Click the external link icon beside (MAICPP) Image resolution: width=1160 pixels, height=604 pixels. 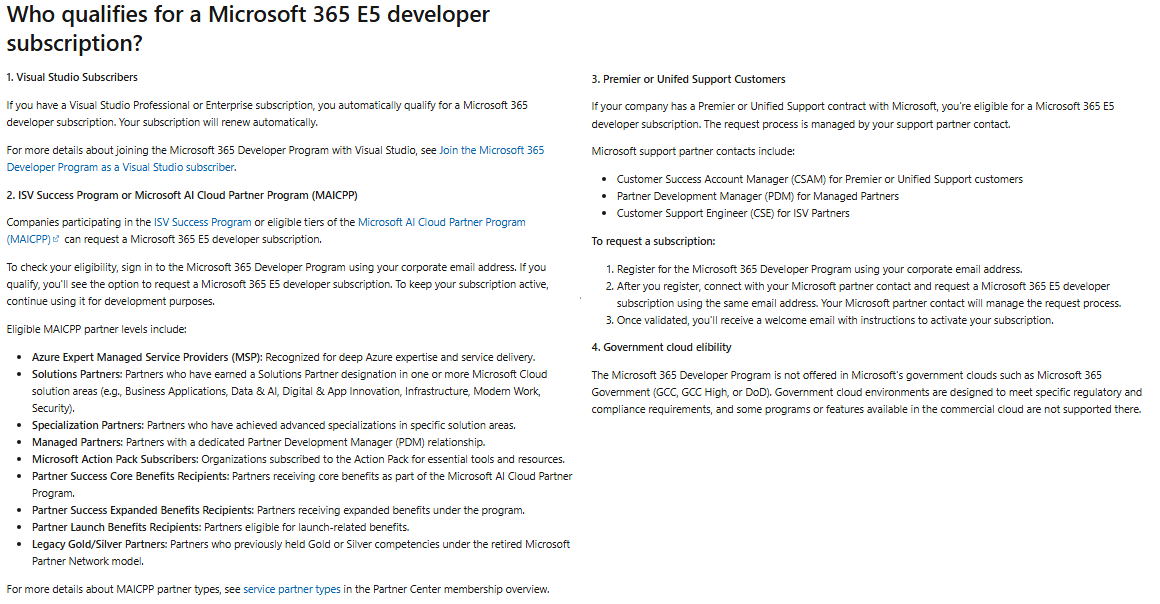tap(55, 239)
